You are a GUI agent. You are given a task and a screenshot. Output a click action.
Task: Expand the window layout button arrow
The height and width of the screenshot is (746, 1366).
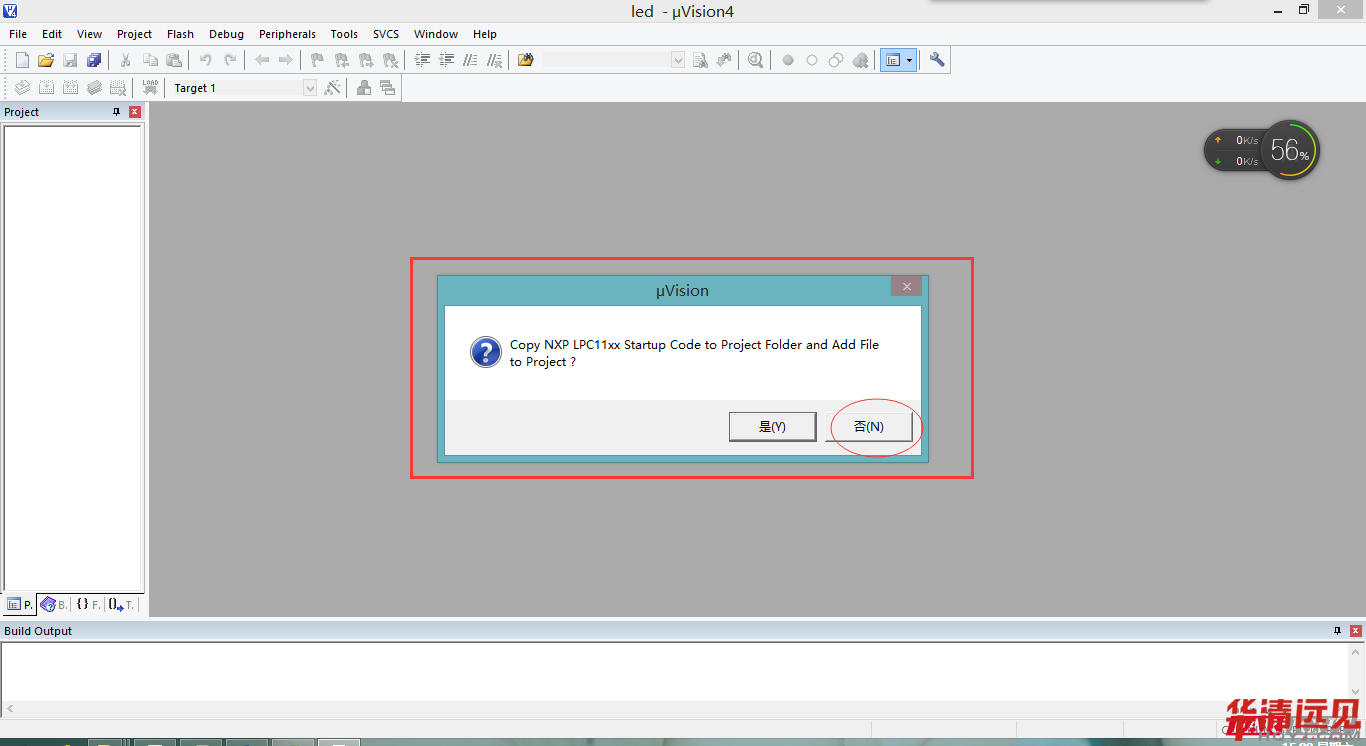tap(909, 60)
